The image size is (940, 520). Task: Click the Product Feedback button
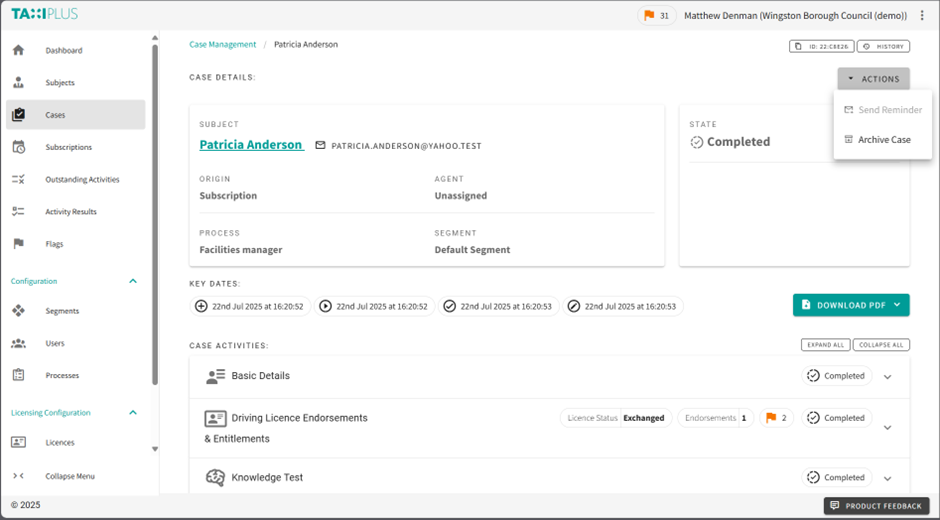point(876,506)
